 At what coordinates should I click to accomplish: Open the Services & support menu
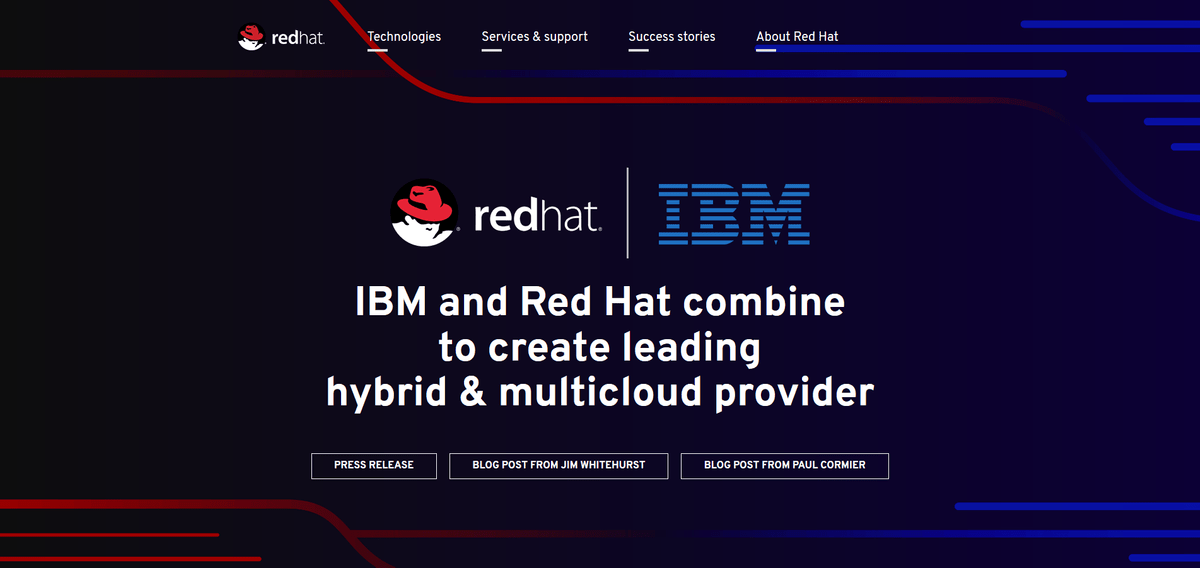[535, 37]
